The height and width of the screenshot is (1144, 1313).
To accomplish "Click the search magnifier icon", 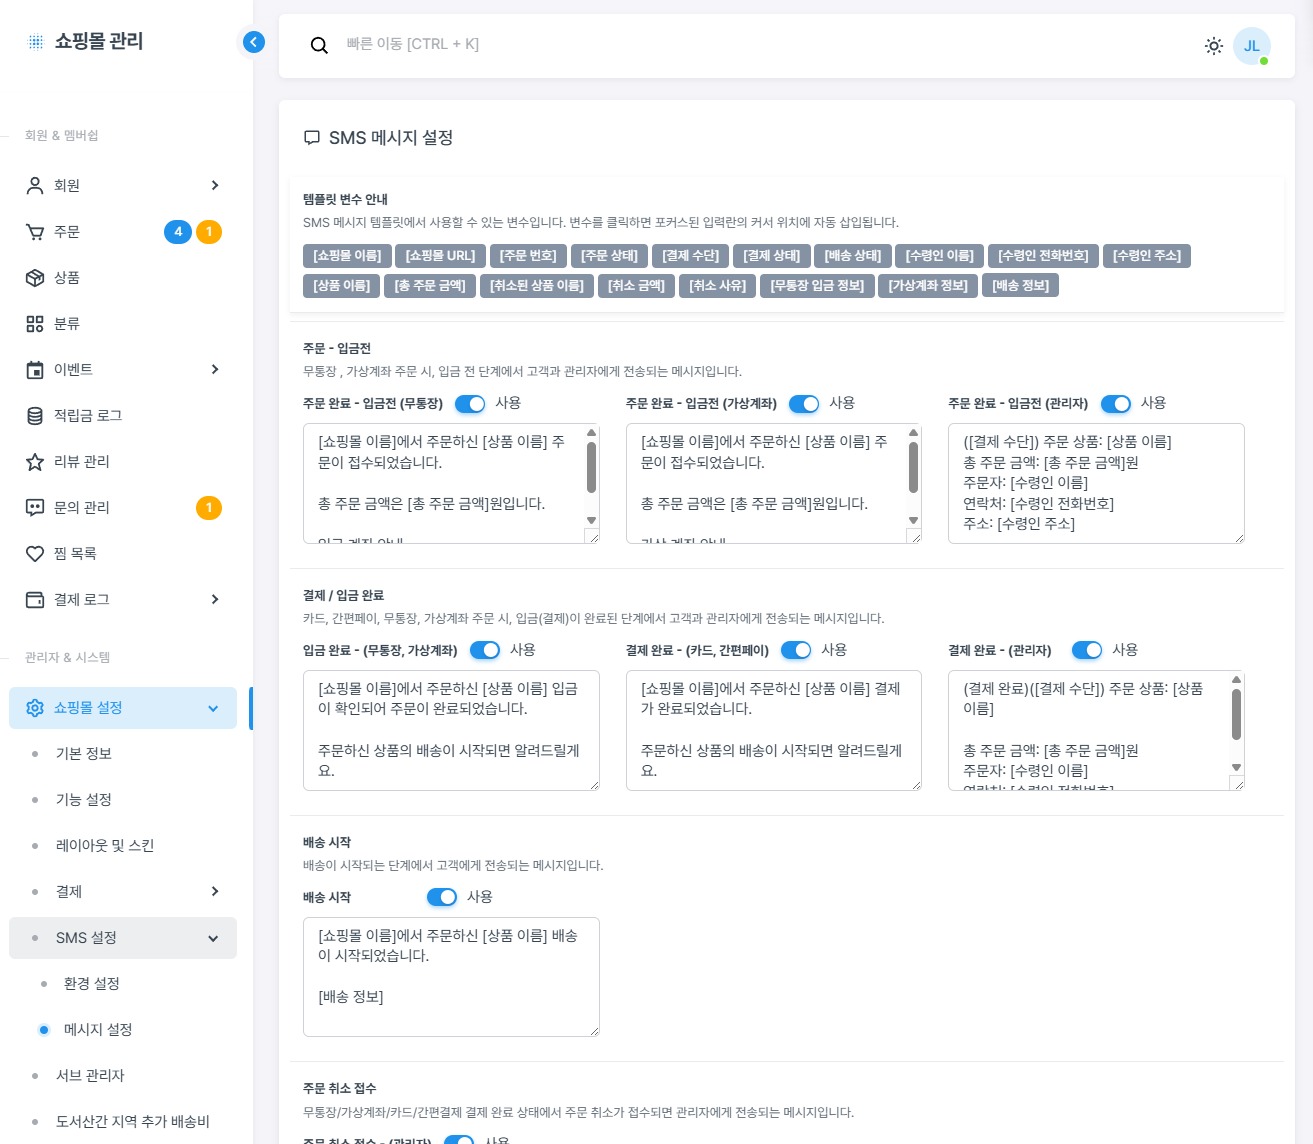I will tap(319, 45).
